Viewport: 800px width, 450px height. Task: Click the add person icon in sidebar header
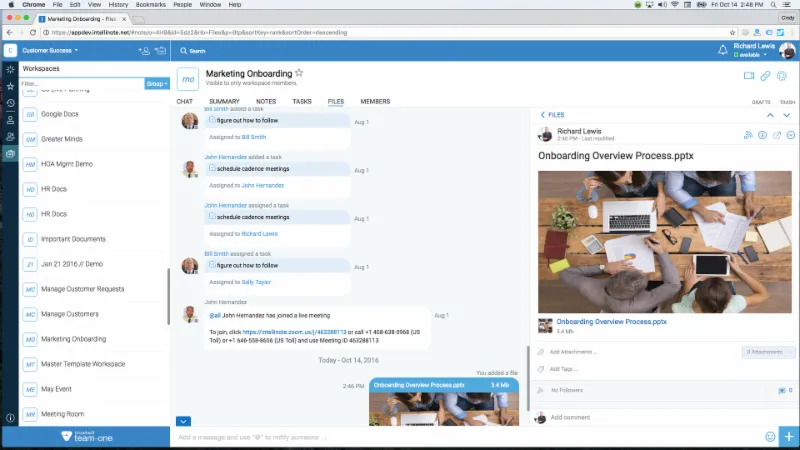(144, 51)
